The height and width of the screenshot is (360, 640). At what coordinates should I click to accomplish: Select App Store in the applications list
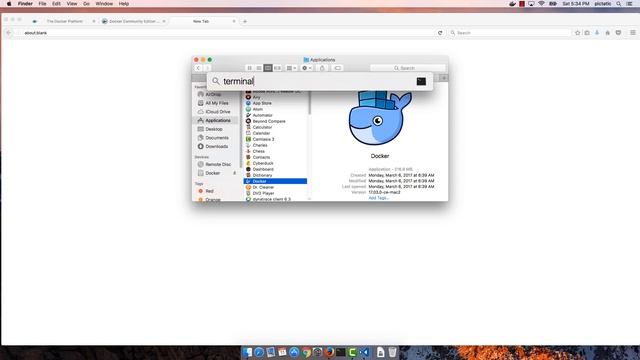pos(262,103)
